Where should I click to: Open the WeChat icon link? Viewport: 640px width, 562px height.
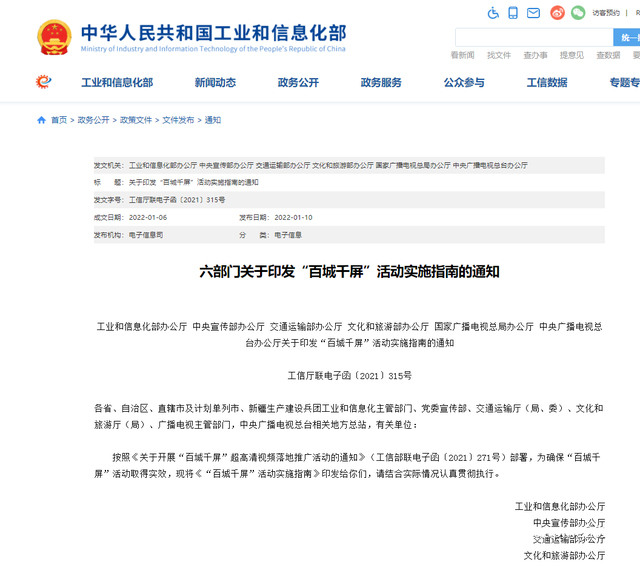pos(578,13)
